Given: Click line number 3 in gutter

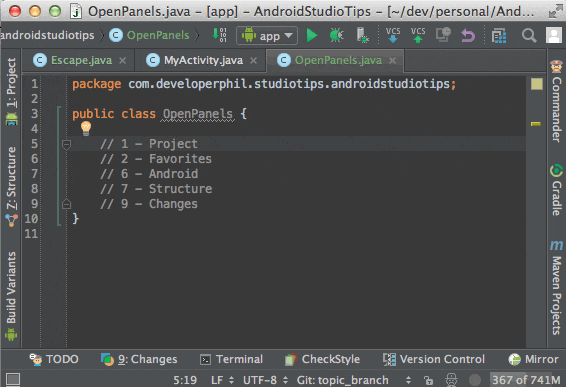Looking at the screenshot, I should point(34,114).
